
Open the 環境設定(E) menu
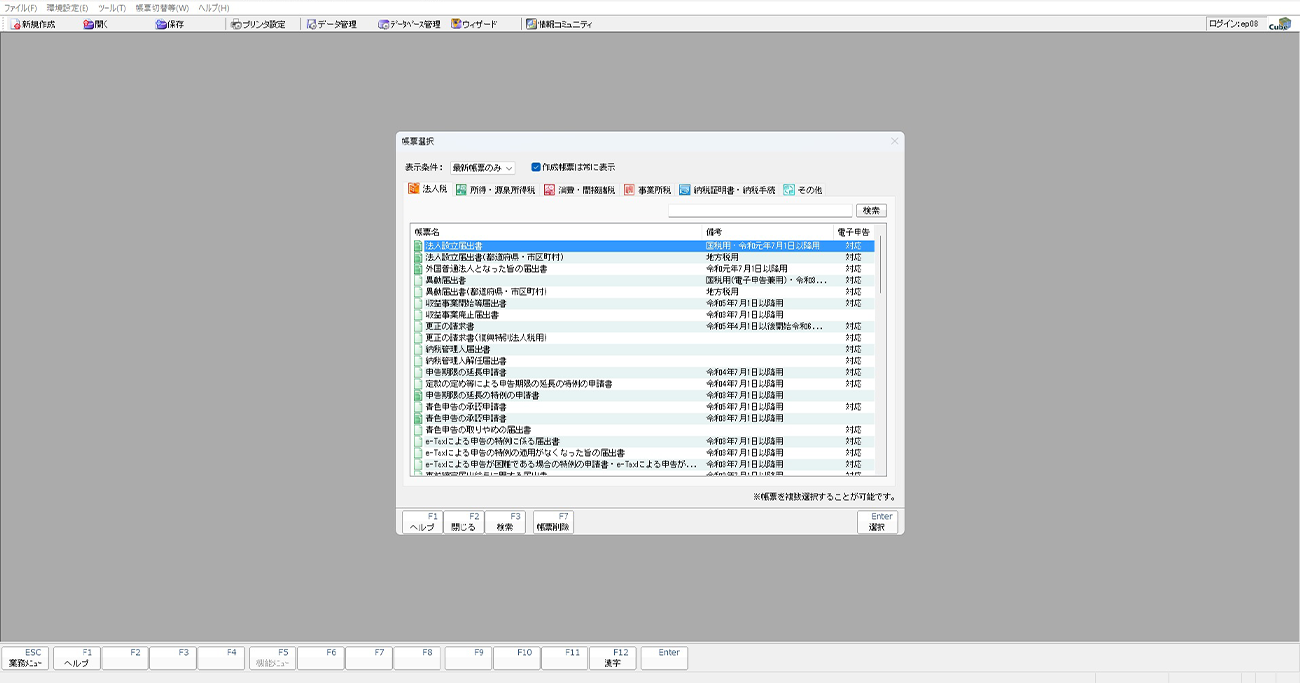pos(67,8)
